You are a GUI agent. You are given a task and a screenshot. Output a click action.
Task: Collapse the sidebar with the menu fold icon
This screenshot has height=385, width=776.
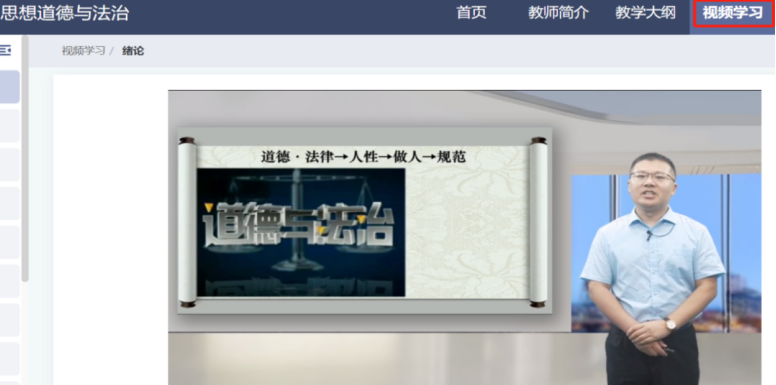tap(5, 50)
